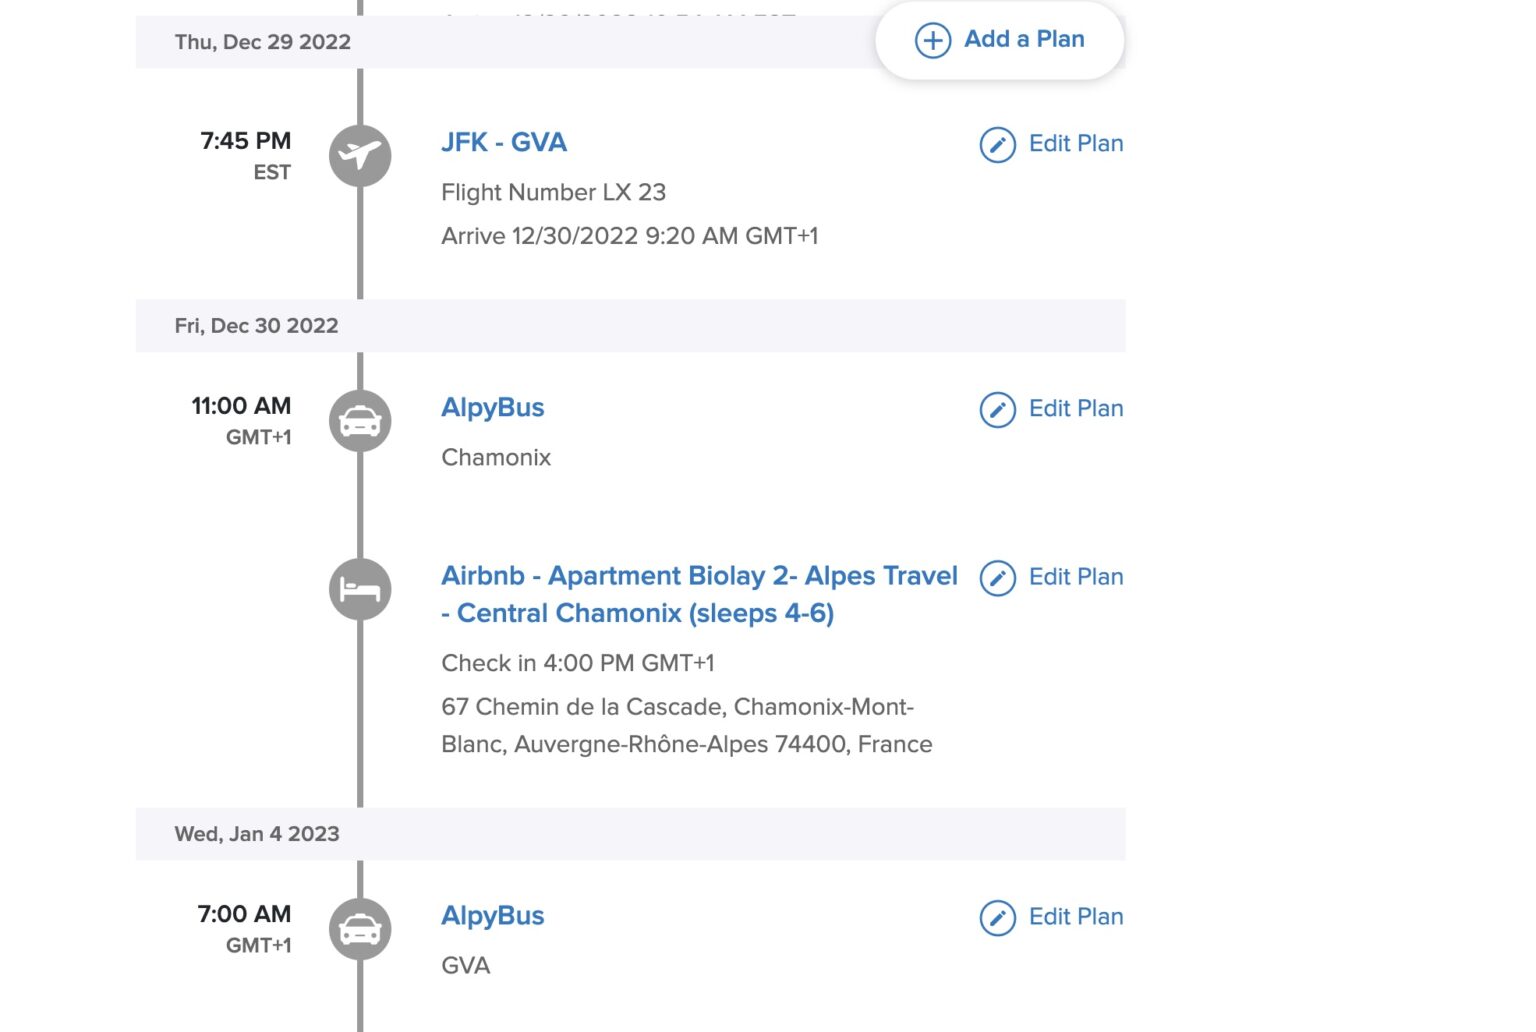Click Edit Plan for Flight Number LX 23
Screen dimensions: 1536x1032
[x=1077, y=143]
